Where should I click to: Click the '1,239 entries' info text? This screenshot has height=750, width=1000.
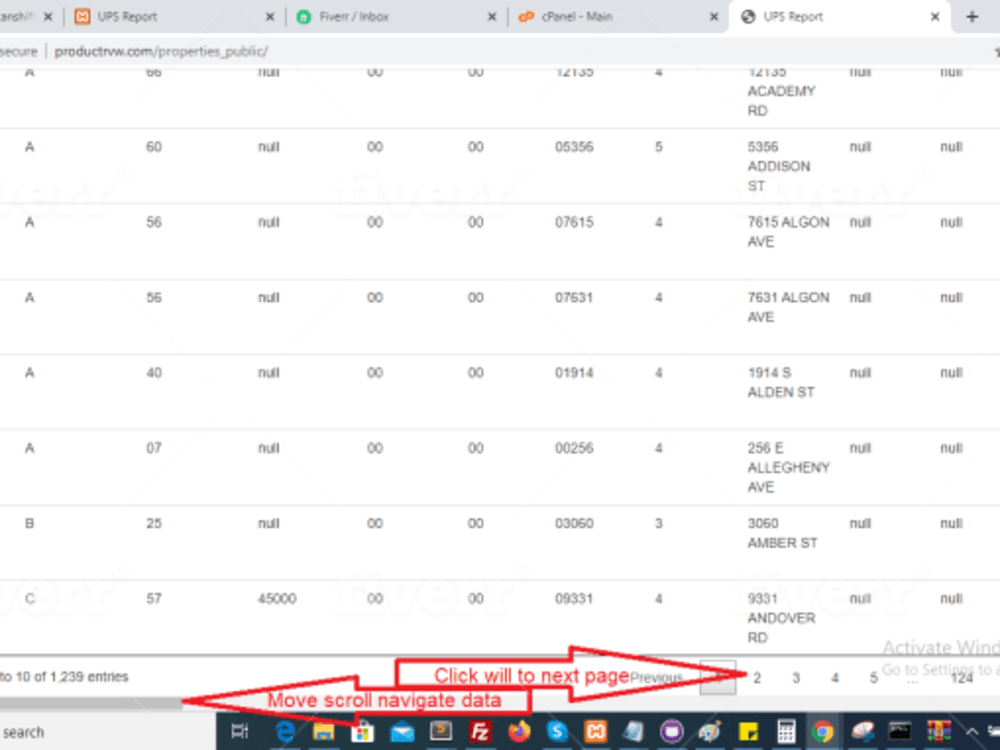(89, 677)
